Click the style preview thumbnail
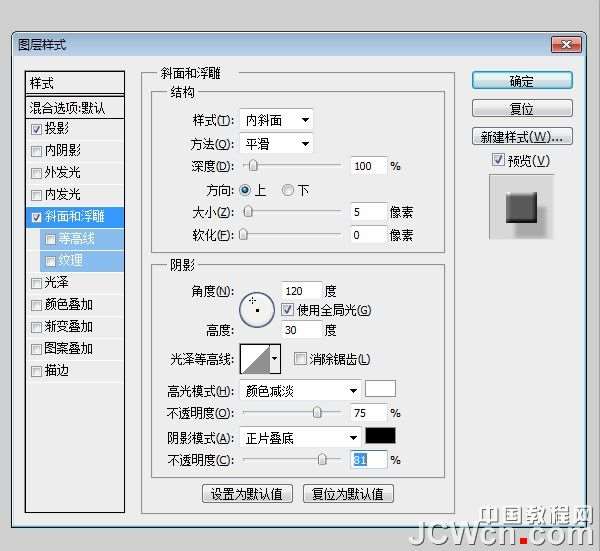The image size is (600, 551). click(x=522, y=207)
